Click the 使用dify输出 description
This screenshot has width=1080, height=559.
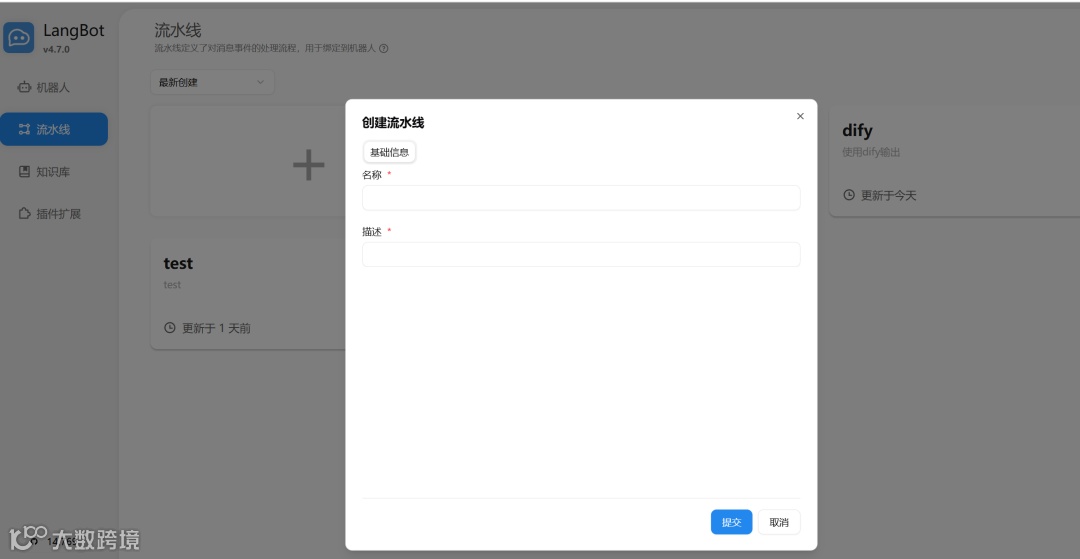click(871, 152)
